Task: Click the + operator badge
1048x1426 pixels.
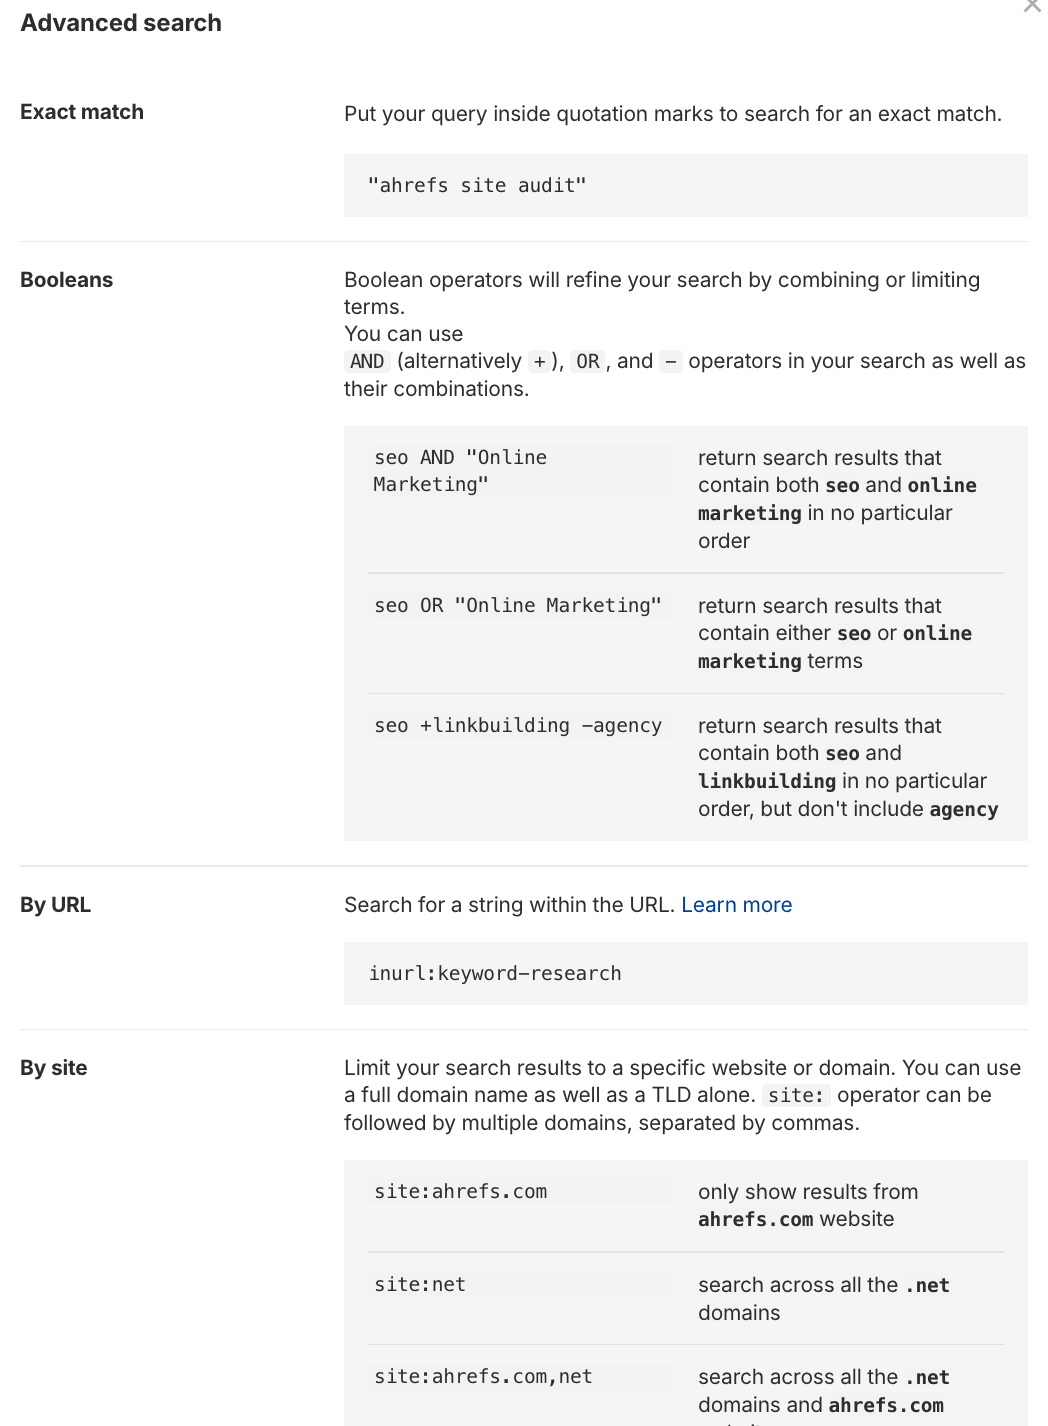Action: point(539,361)
